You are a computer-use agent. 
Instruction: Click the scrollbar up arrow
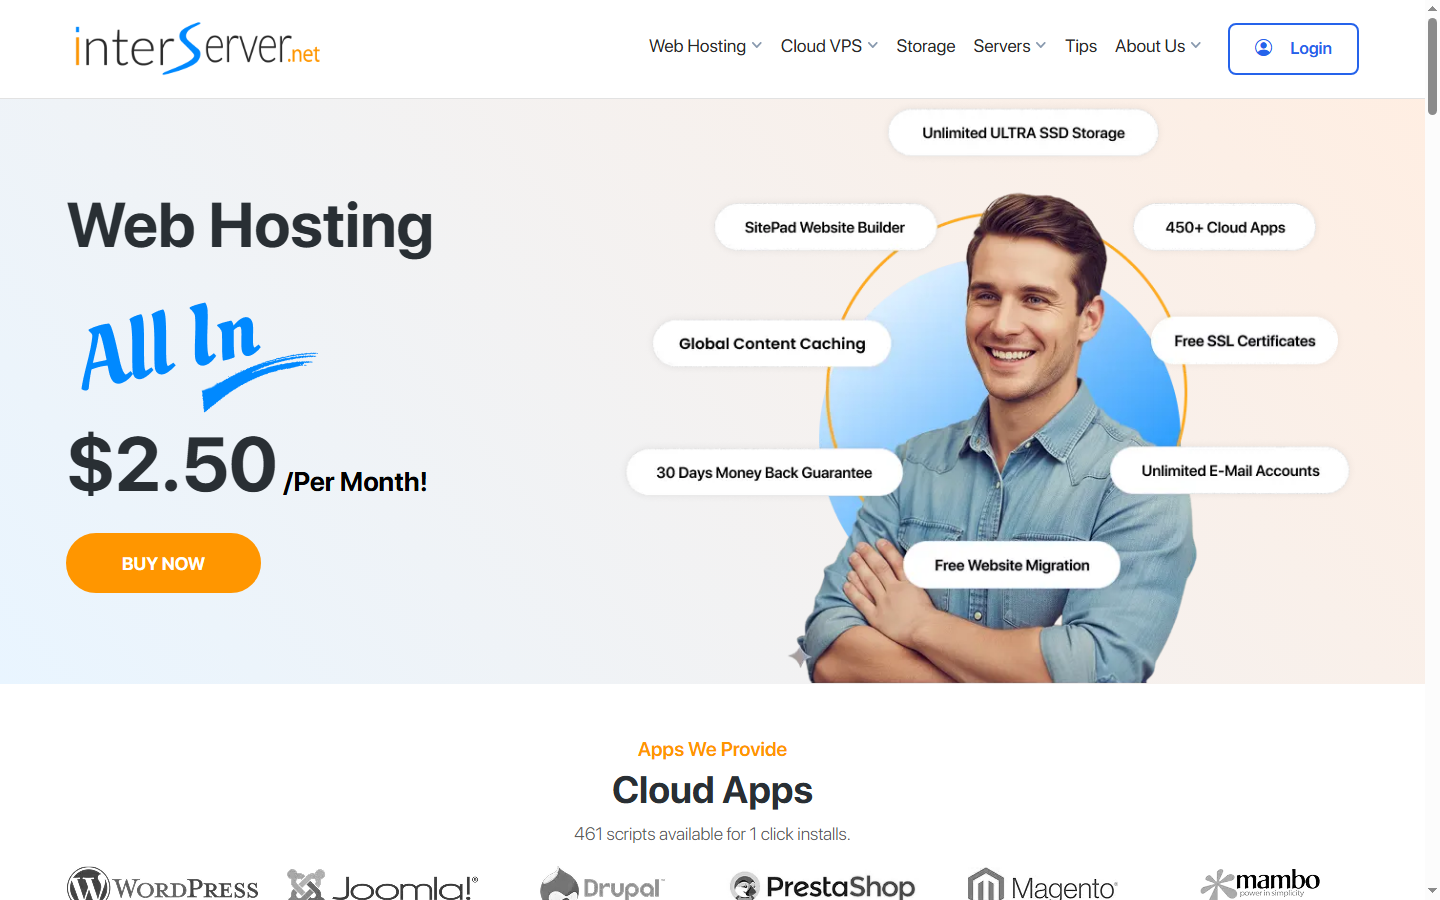[1432, 8]
